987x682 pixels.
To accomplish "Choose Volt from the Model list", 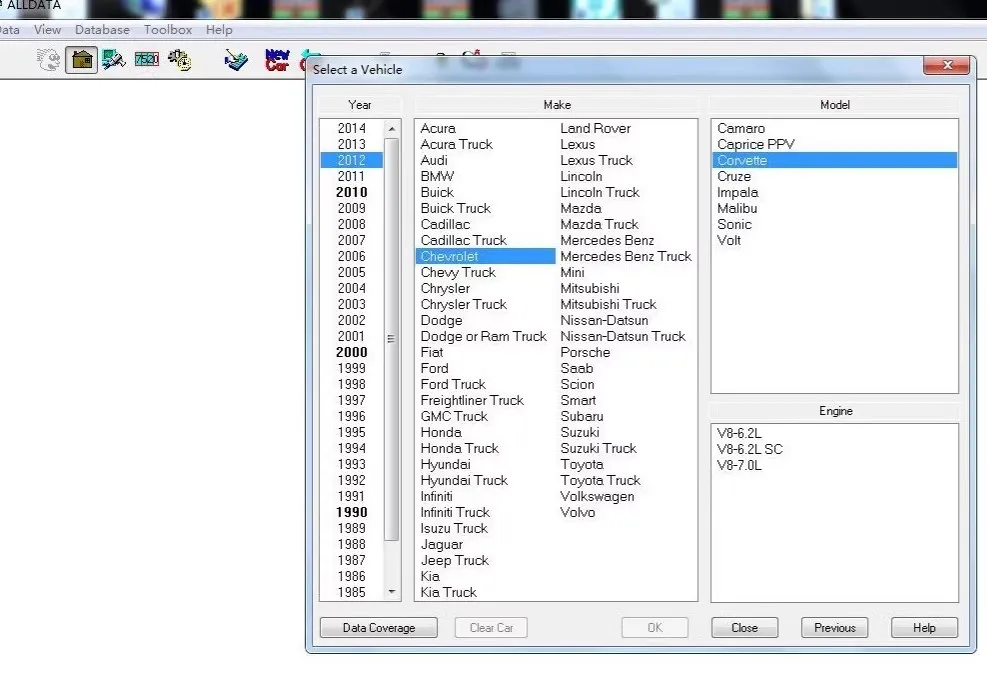I will point(729,240).
